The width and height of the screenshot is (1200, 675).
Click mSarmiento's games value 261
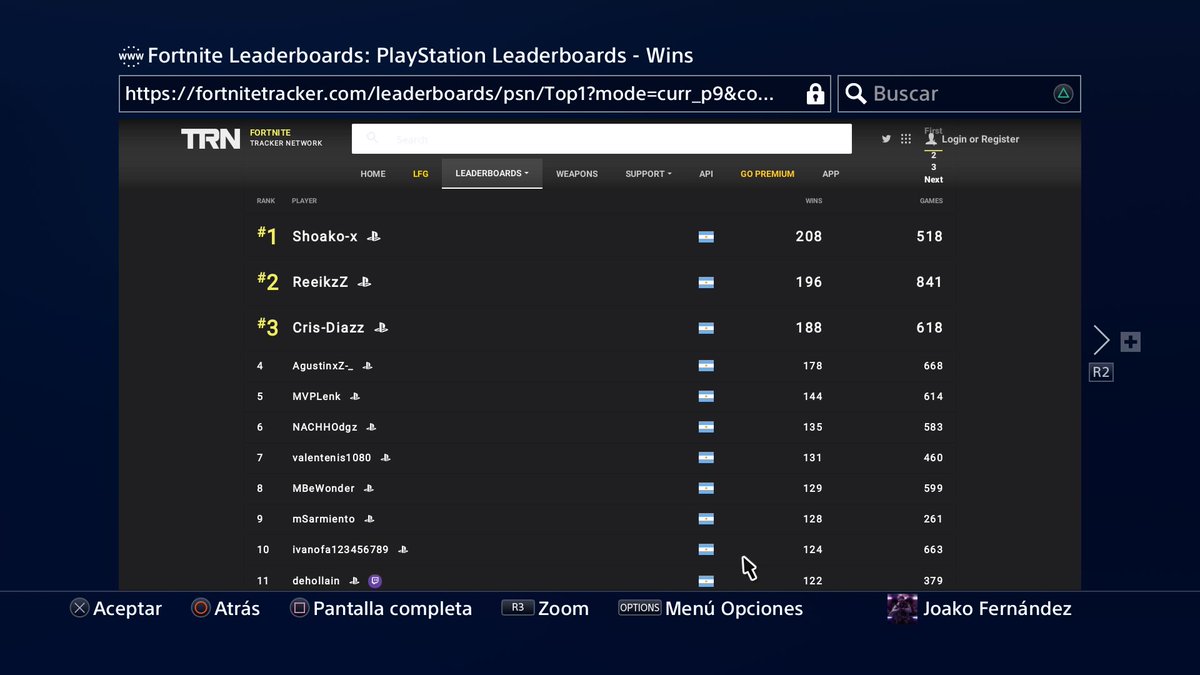click(933, 519)
